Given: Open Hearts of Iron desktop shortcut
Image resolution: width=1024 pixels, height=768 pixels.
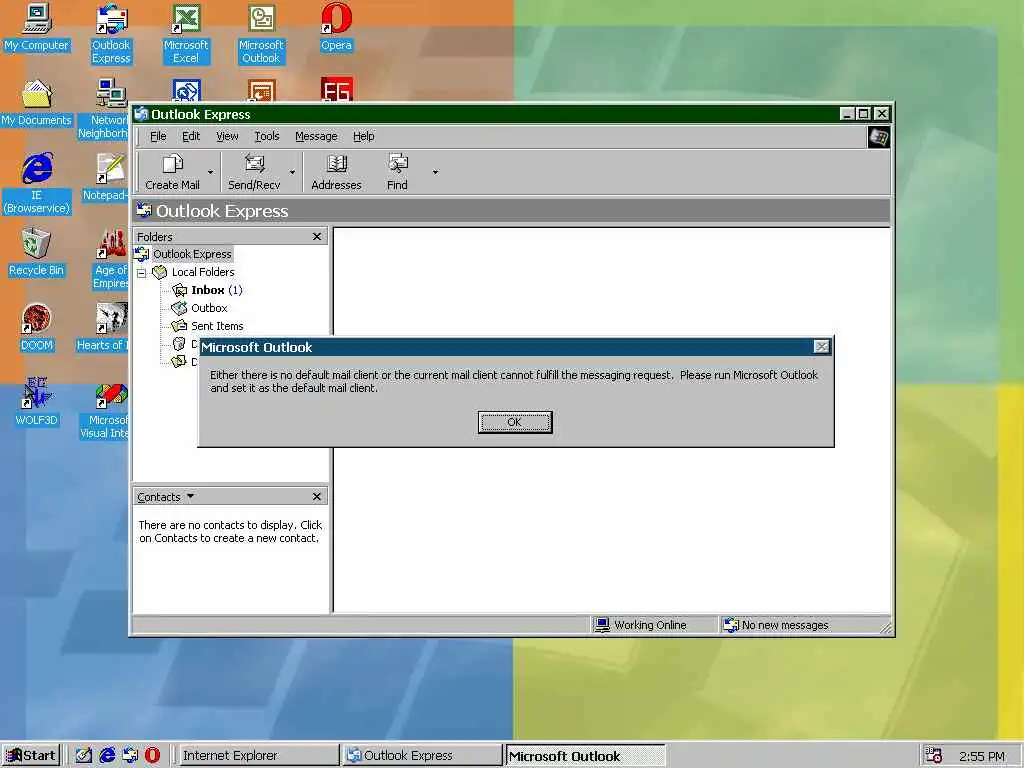Looking at the screenshot, I should coord(103,327).
